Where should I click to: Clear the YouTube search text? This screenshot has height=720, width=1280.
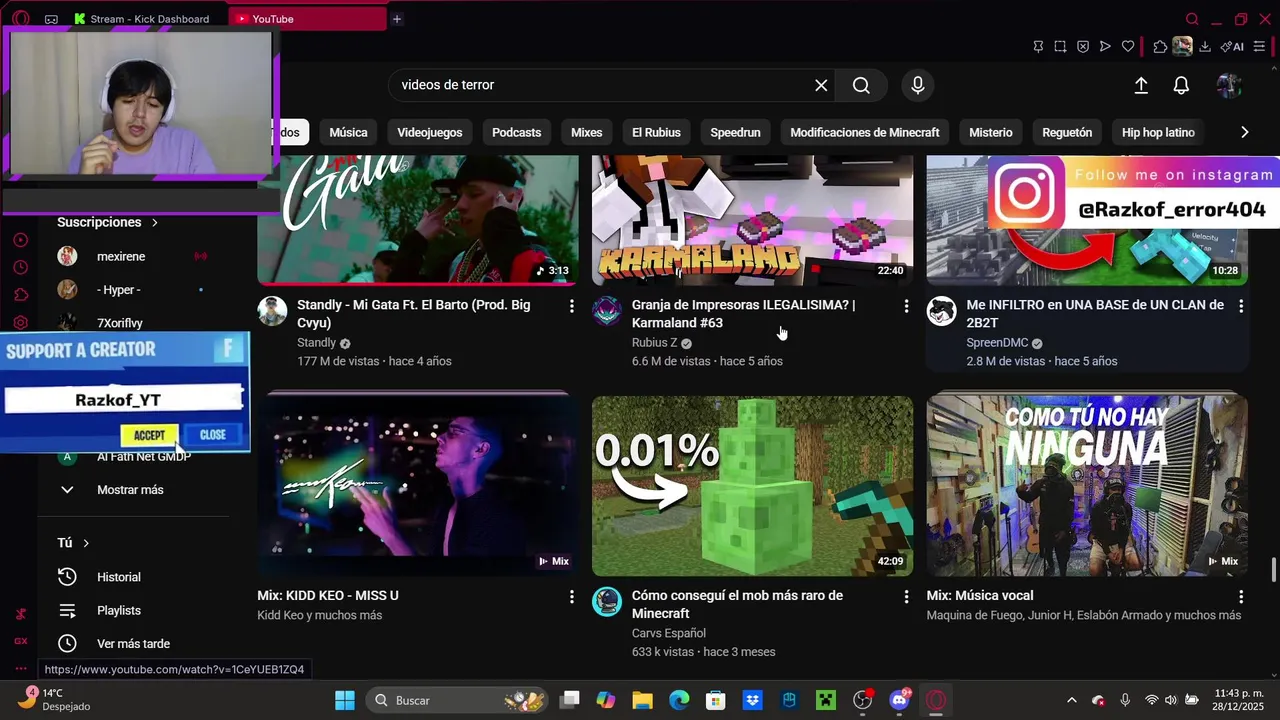click(x=821, y=85)
